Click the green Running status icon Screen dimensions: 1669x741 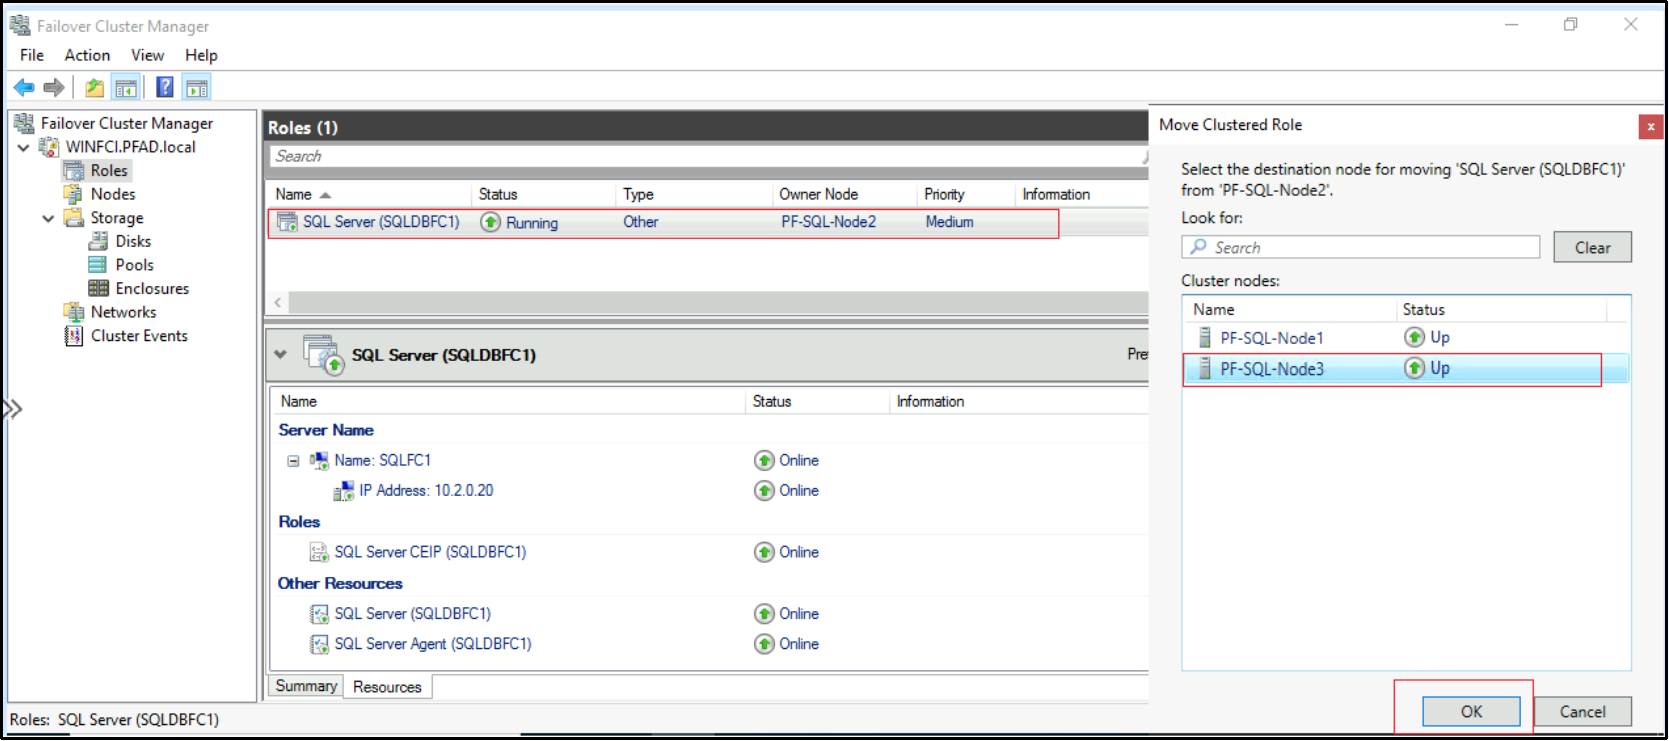pyautogui.click(x=490, y=222)
